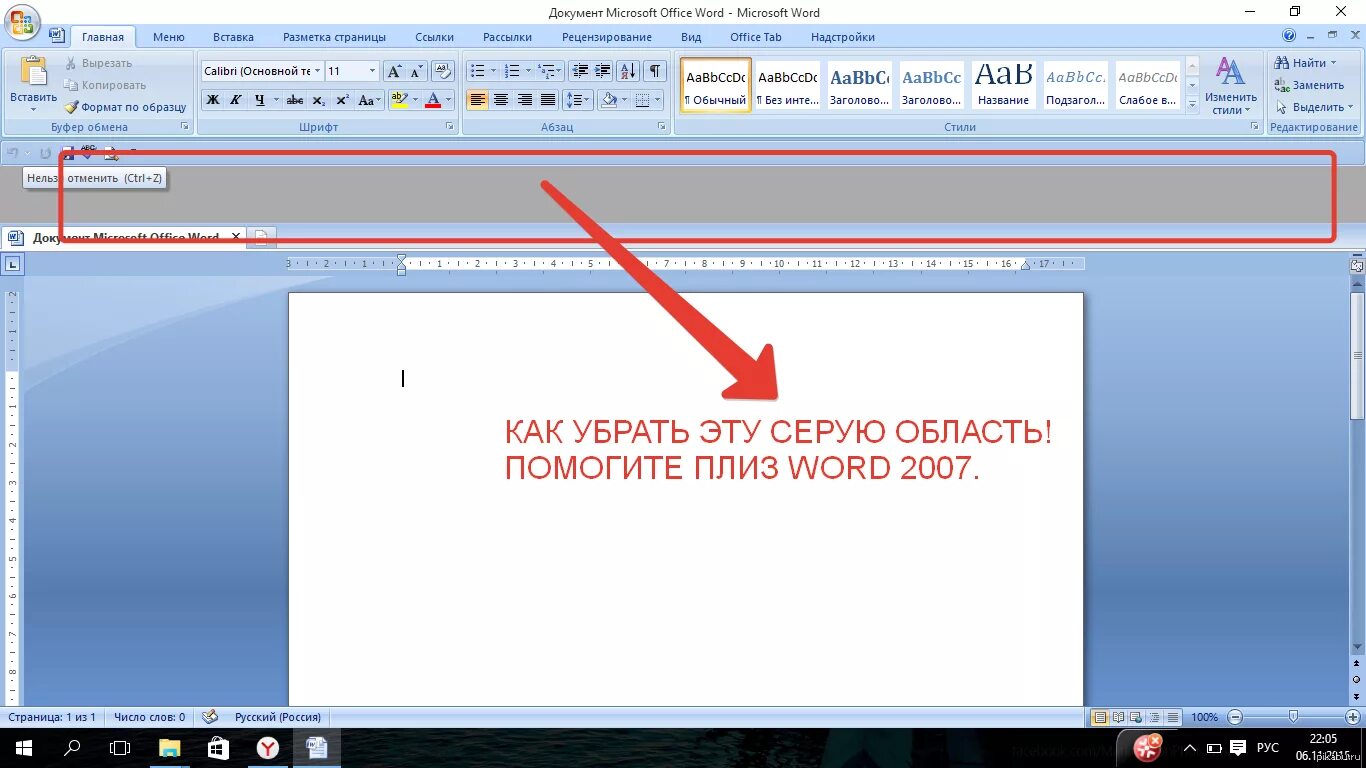Open the line spacing dropdown

click(579, 100)
